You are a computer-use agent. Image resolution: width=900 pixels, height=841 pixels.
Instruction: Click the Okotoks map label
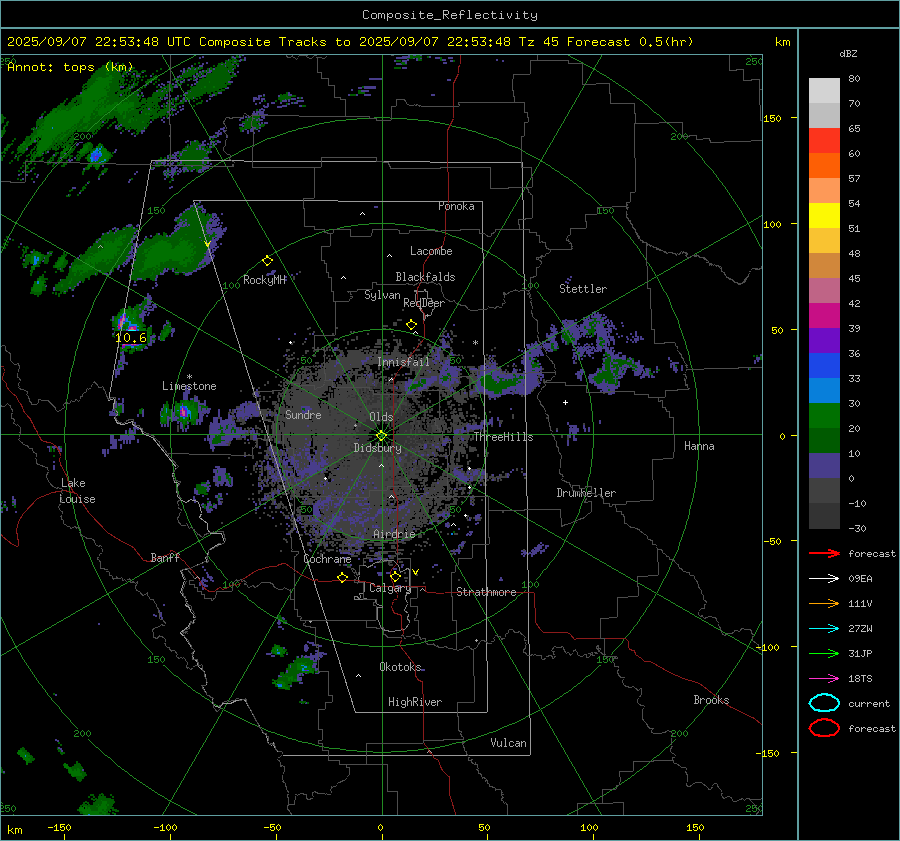click(x=401, y=666)
